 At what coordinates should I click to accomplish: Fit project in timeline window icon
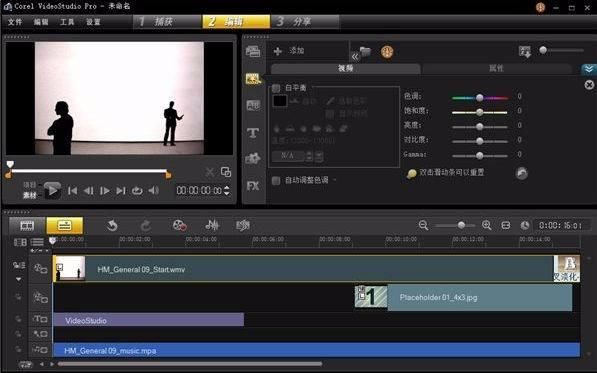point(506,225)
